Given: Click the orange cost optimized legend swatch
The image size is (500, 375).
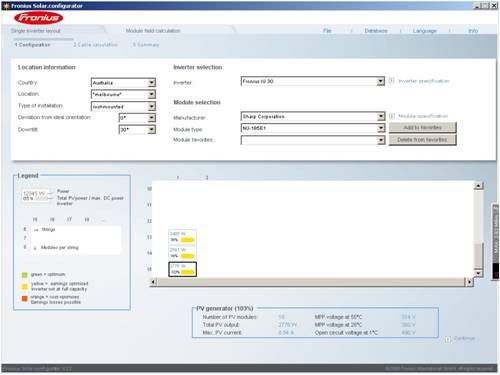Looking at the screenshot, I should pyautogui.click(x=25, y=299).
